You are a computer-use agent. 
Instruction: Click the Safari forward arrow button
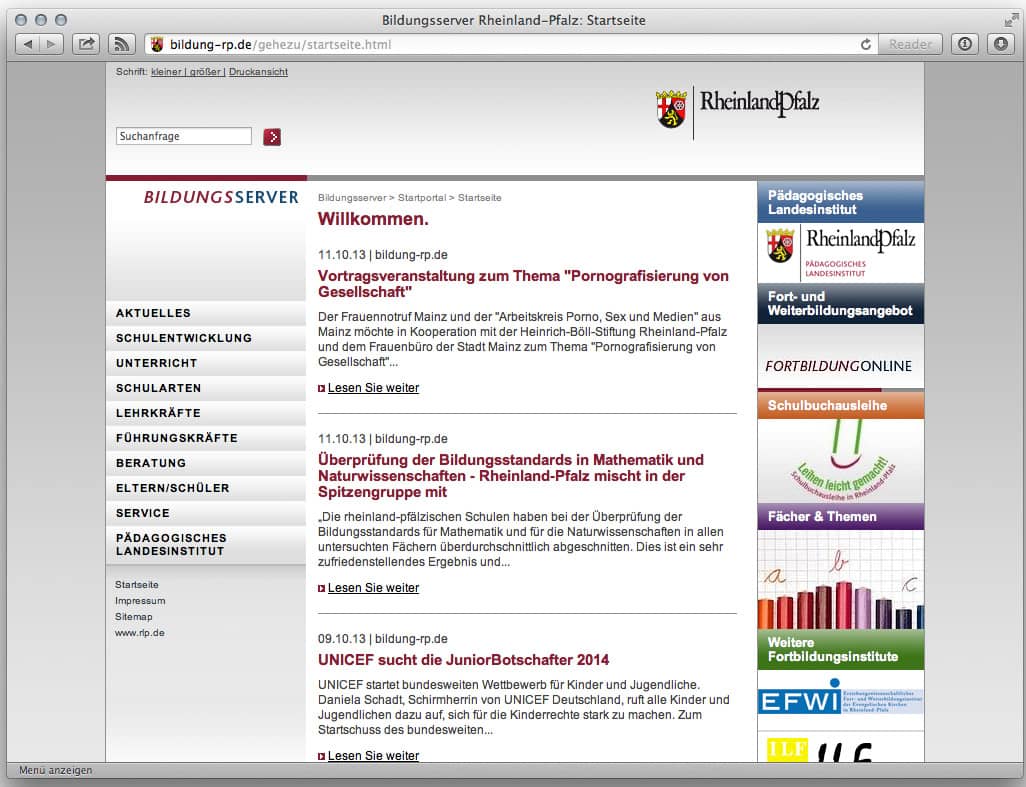pyautogui.click(x=51, y=44)
